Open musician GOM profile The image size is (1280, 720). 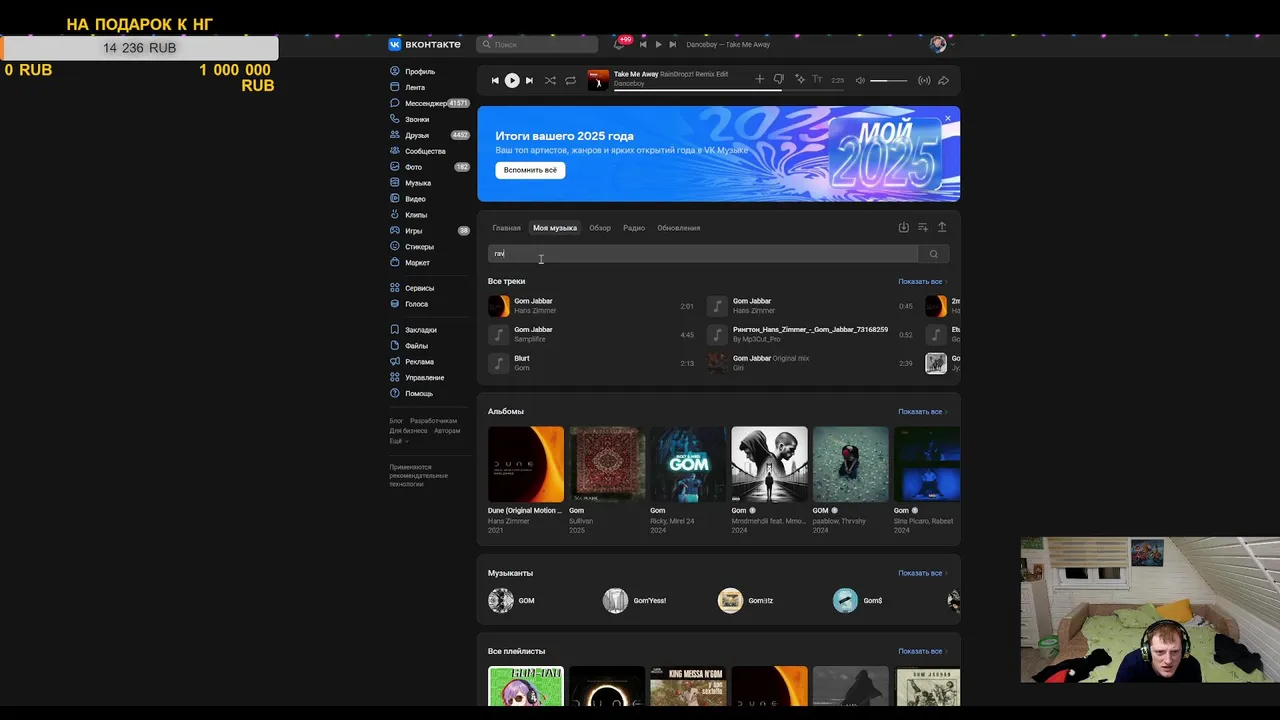(511, 601)
